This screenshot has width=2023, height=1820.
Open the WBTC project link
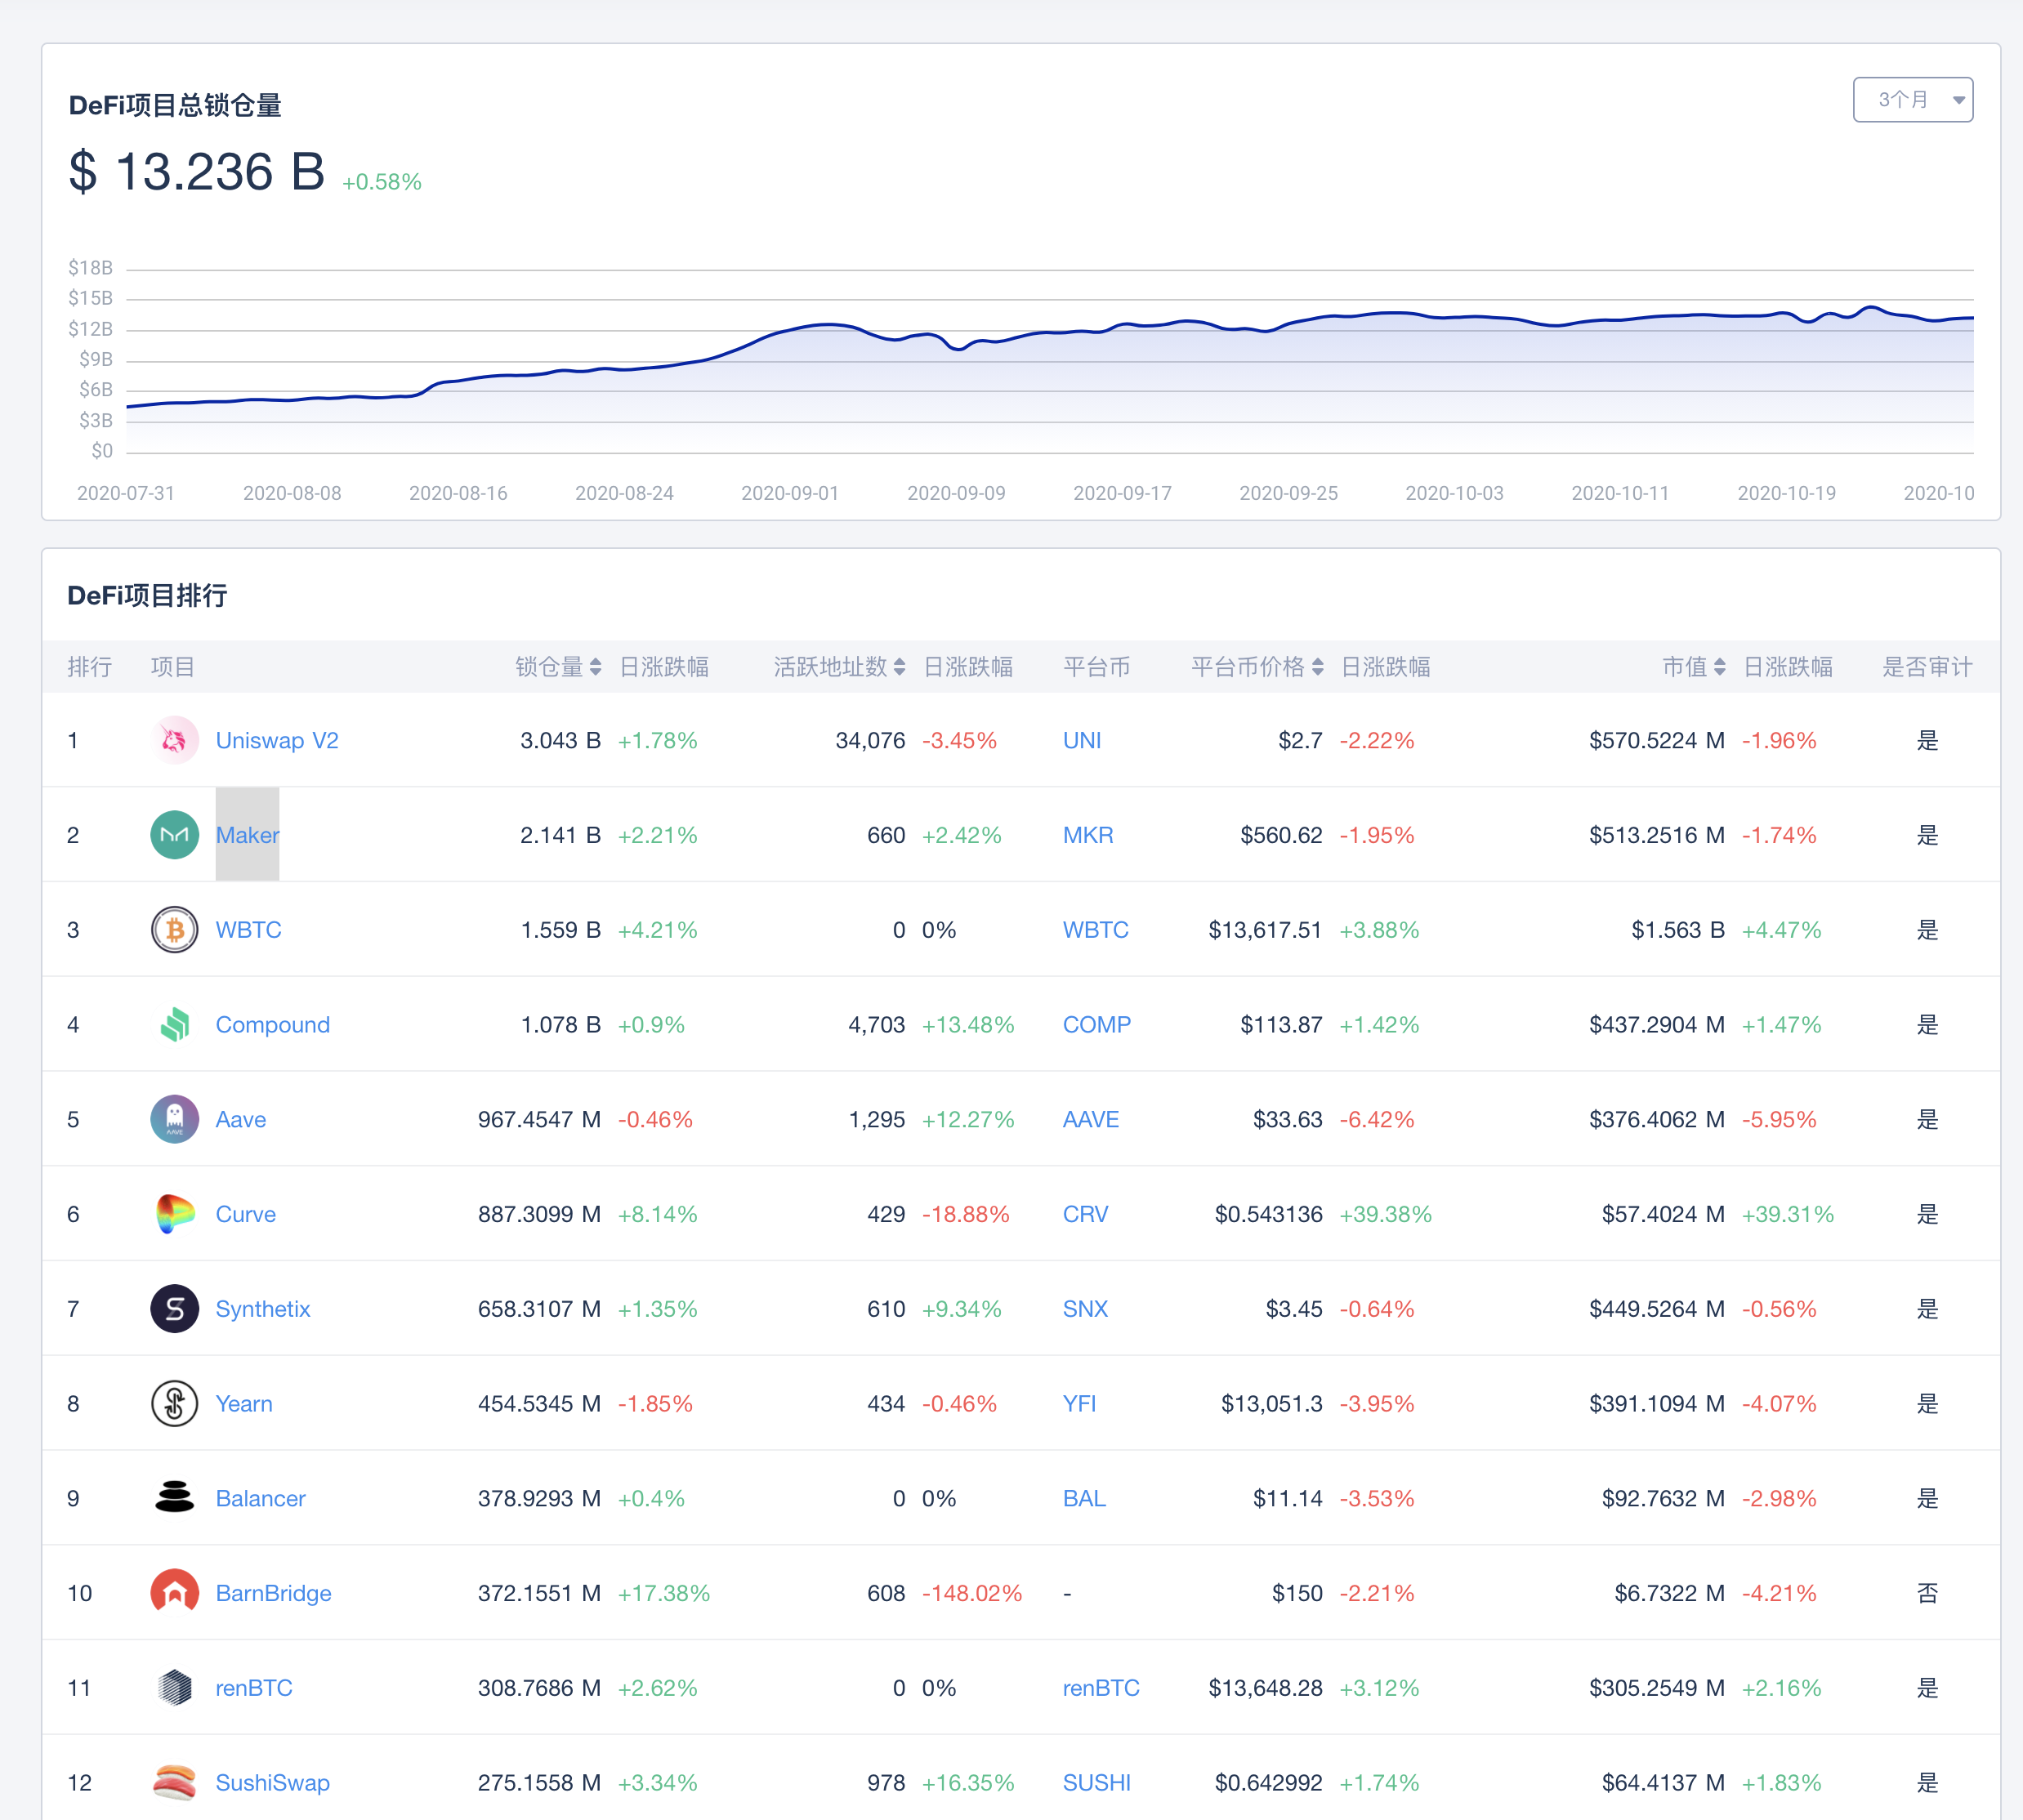pyautogui.click(x=249, y=930)
